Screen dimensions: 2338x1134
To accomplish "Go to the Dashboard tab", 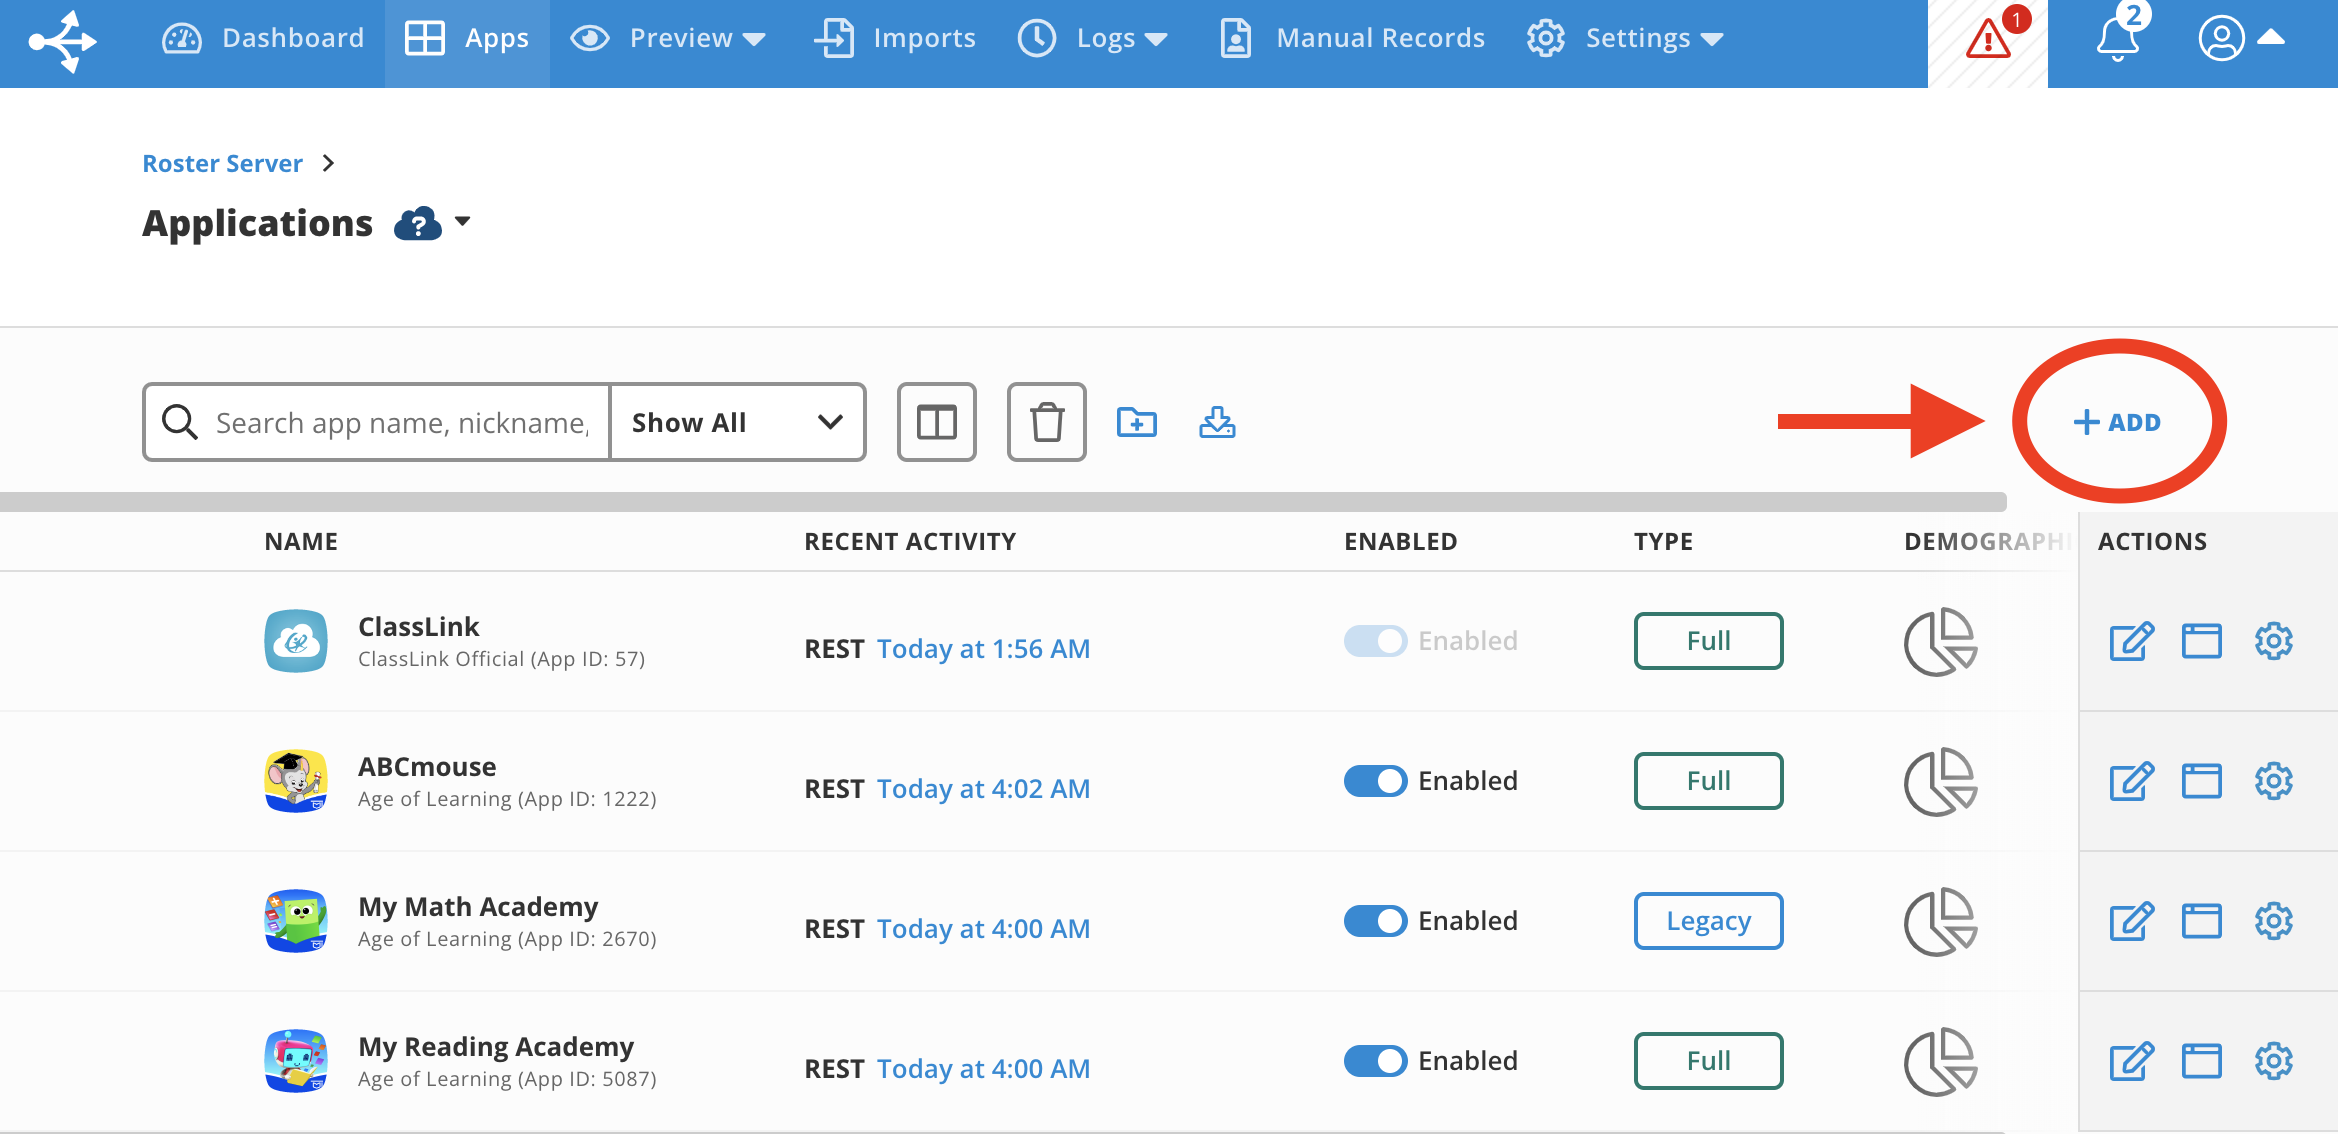I will [x=263, y=38].
